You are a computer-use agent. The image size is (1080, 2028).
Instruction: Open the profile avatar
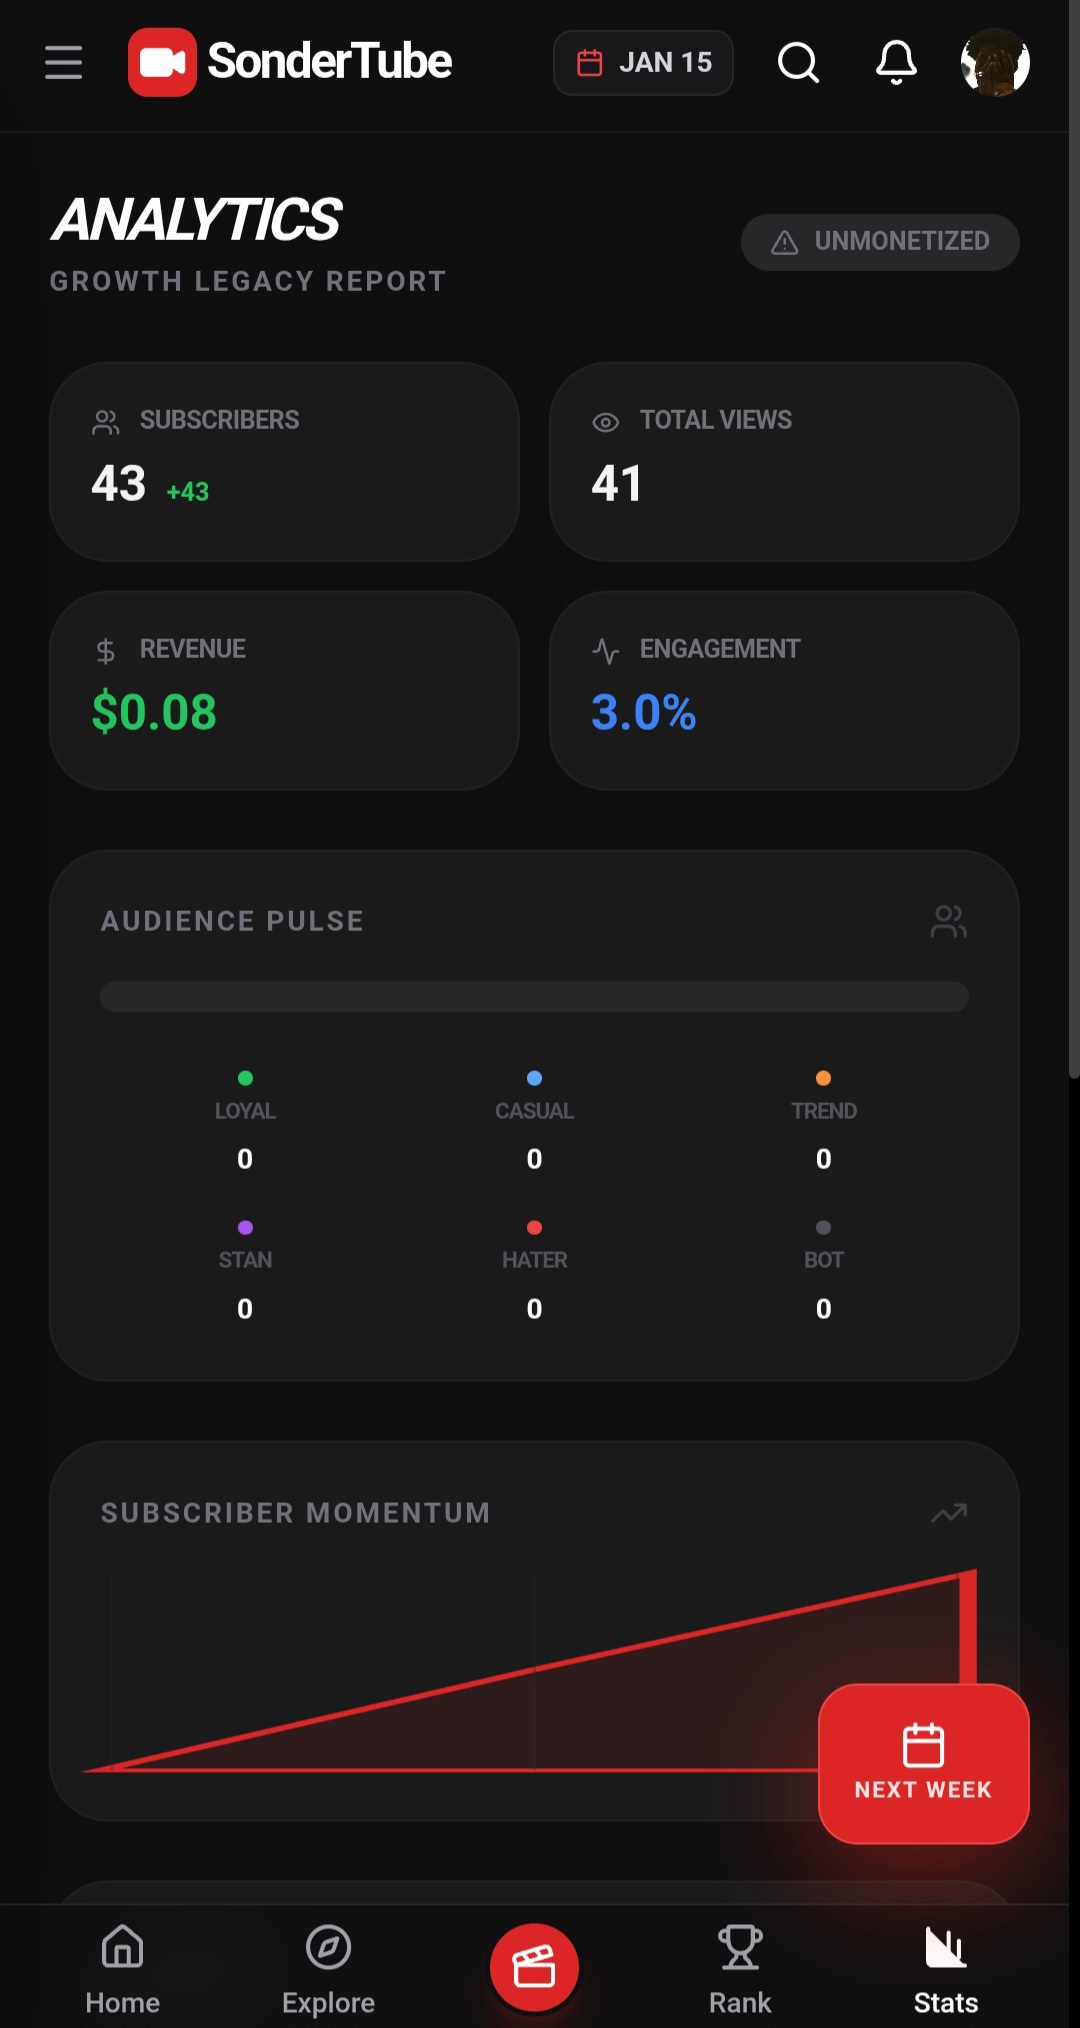(x=995, y=62)
